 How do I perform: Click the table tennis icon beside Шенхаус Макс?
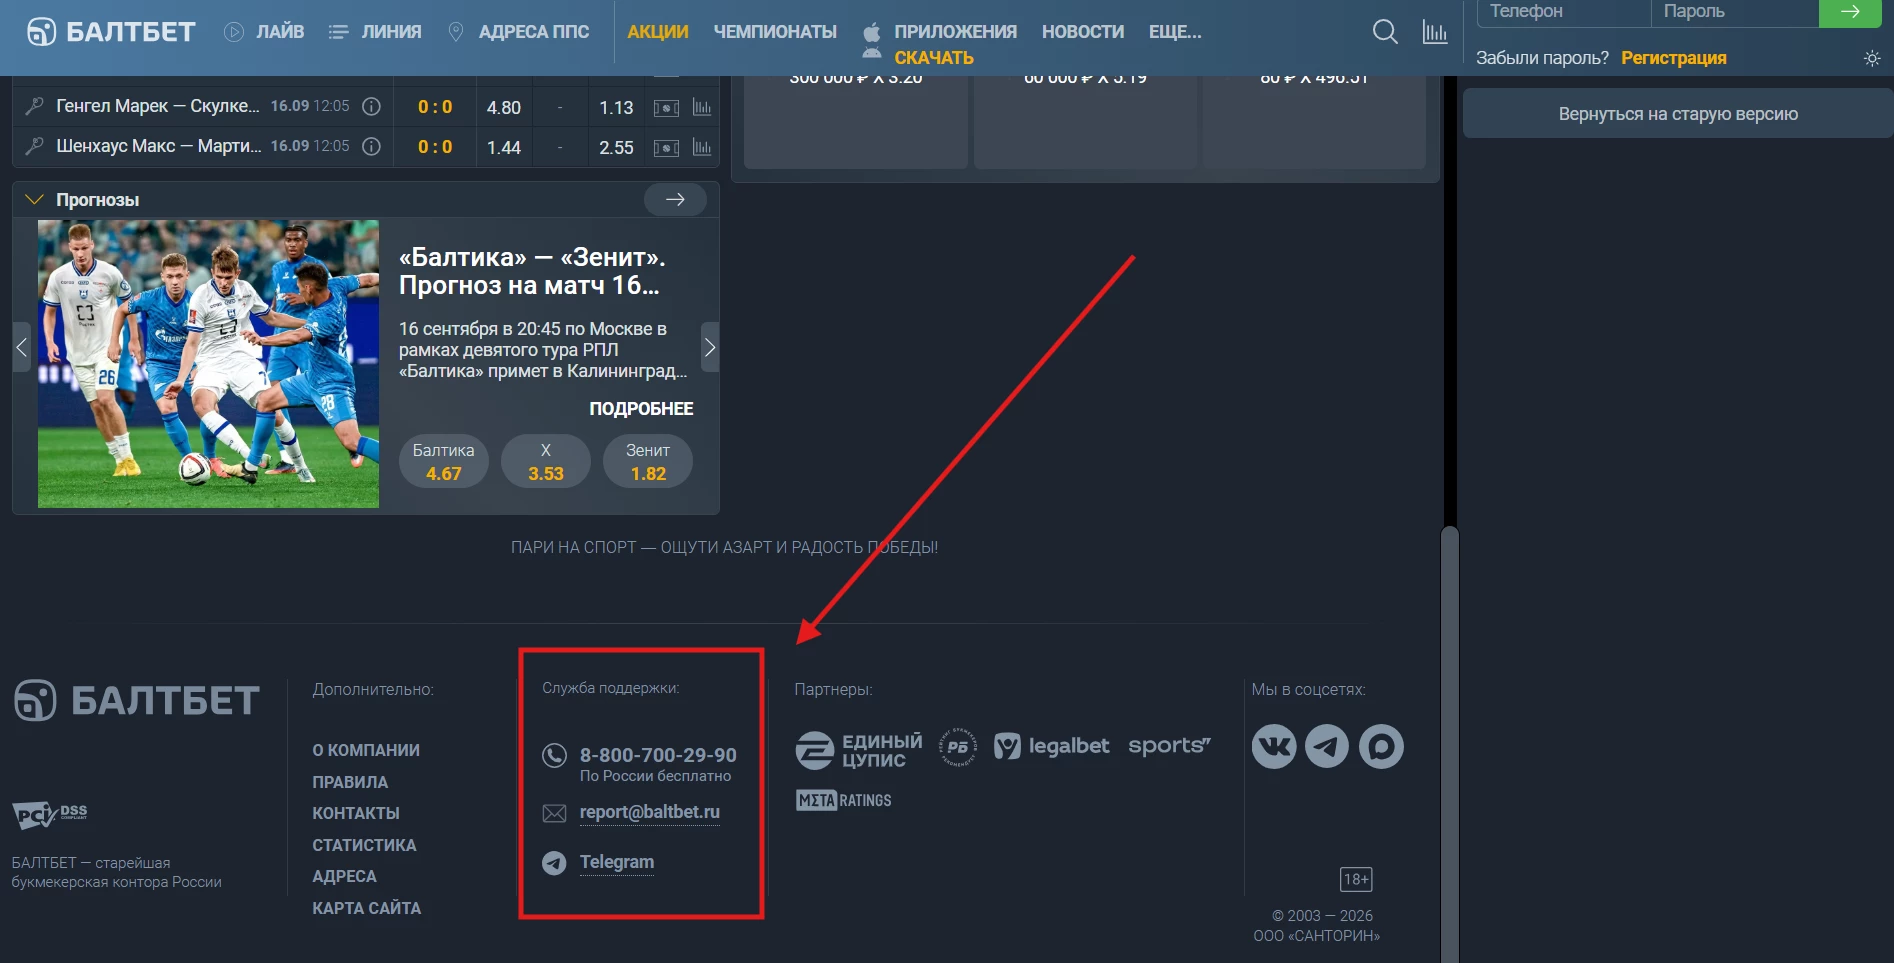pyautogui.click(x=34, y=146)
